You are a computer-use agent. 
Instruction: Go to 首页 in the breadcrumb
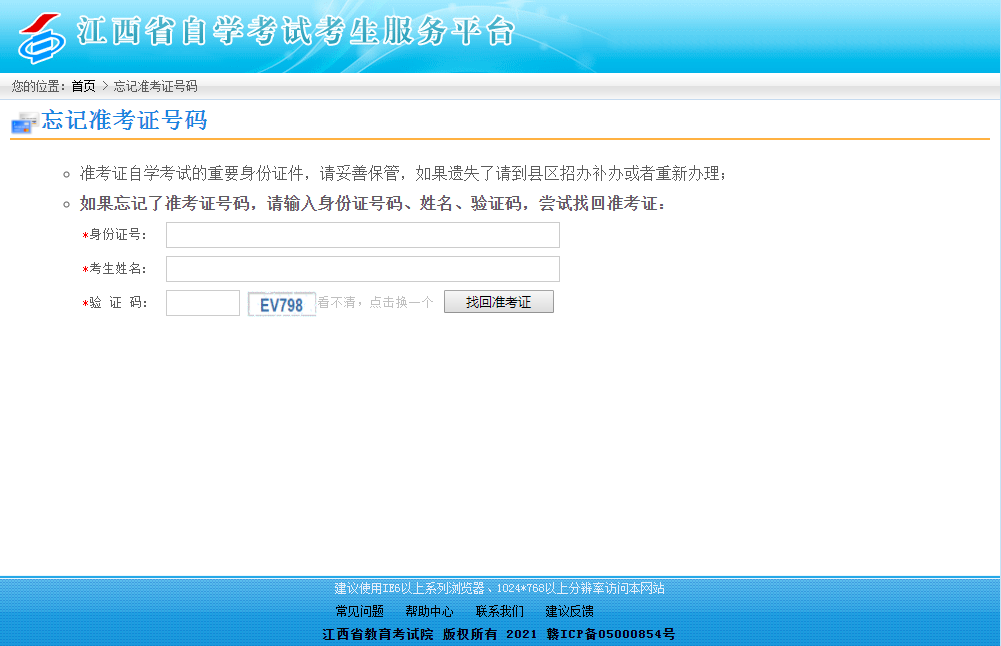(x=83, y=87)
